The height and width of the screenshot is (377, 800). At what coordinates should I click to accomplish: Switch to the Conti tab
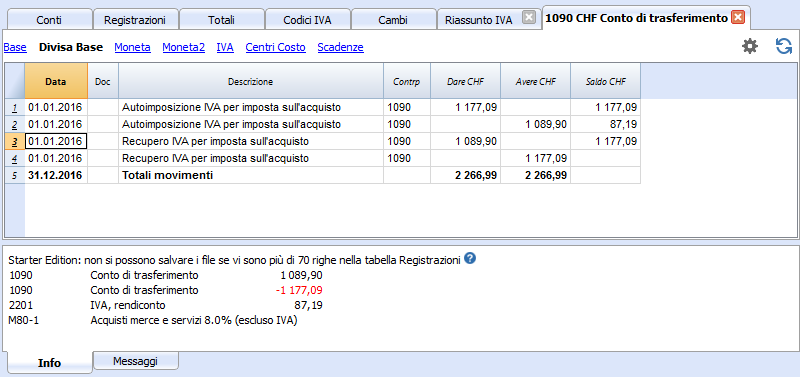point(49,20)
